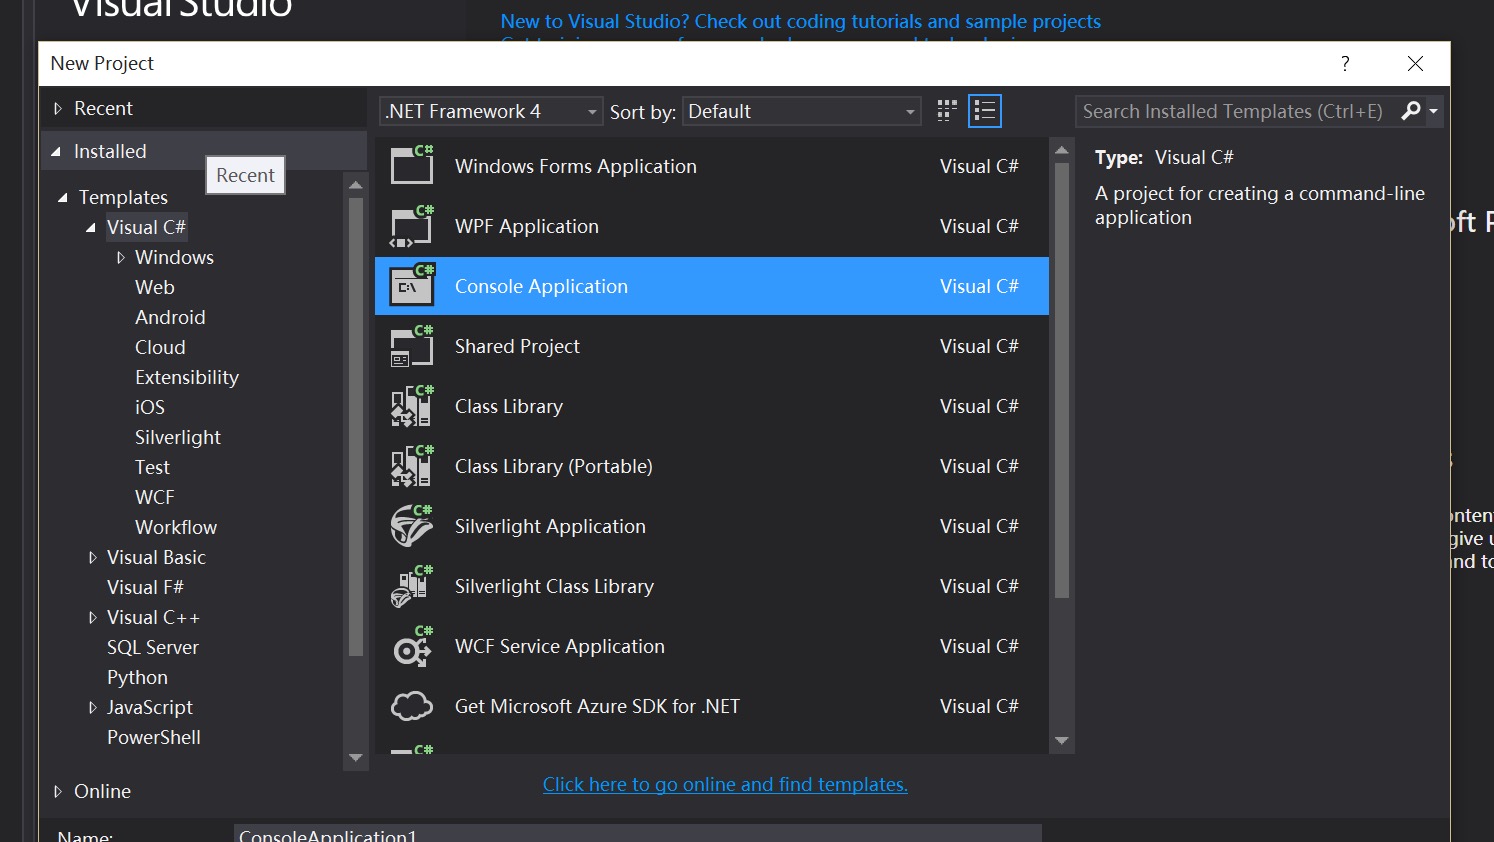This screenshot has width=1494, height=842.
Task: Collapse the Templates tree node
Action: coord(63,197)
